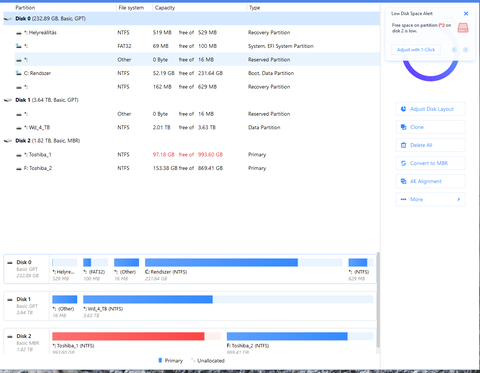
Task: Select Disk 0 in the disk map
Action: tap(26, 269)
